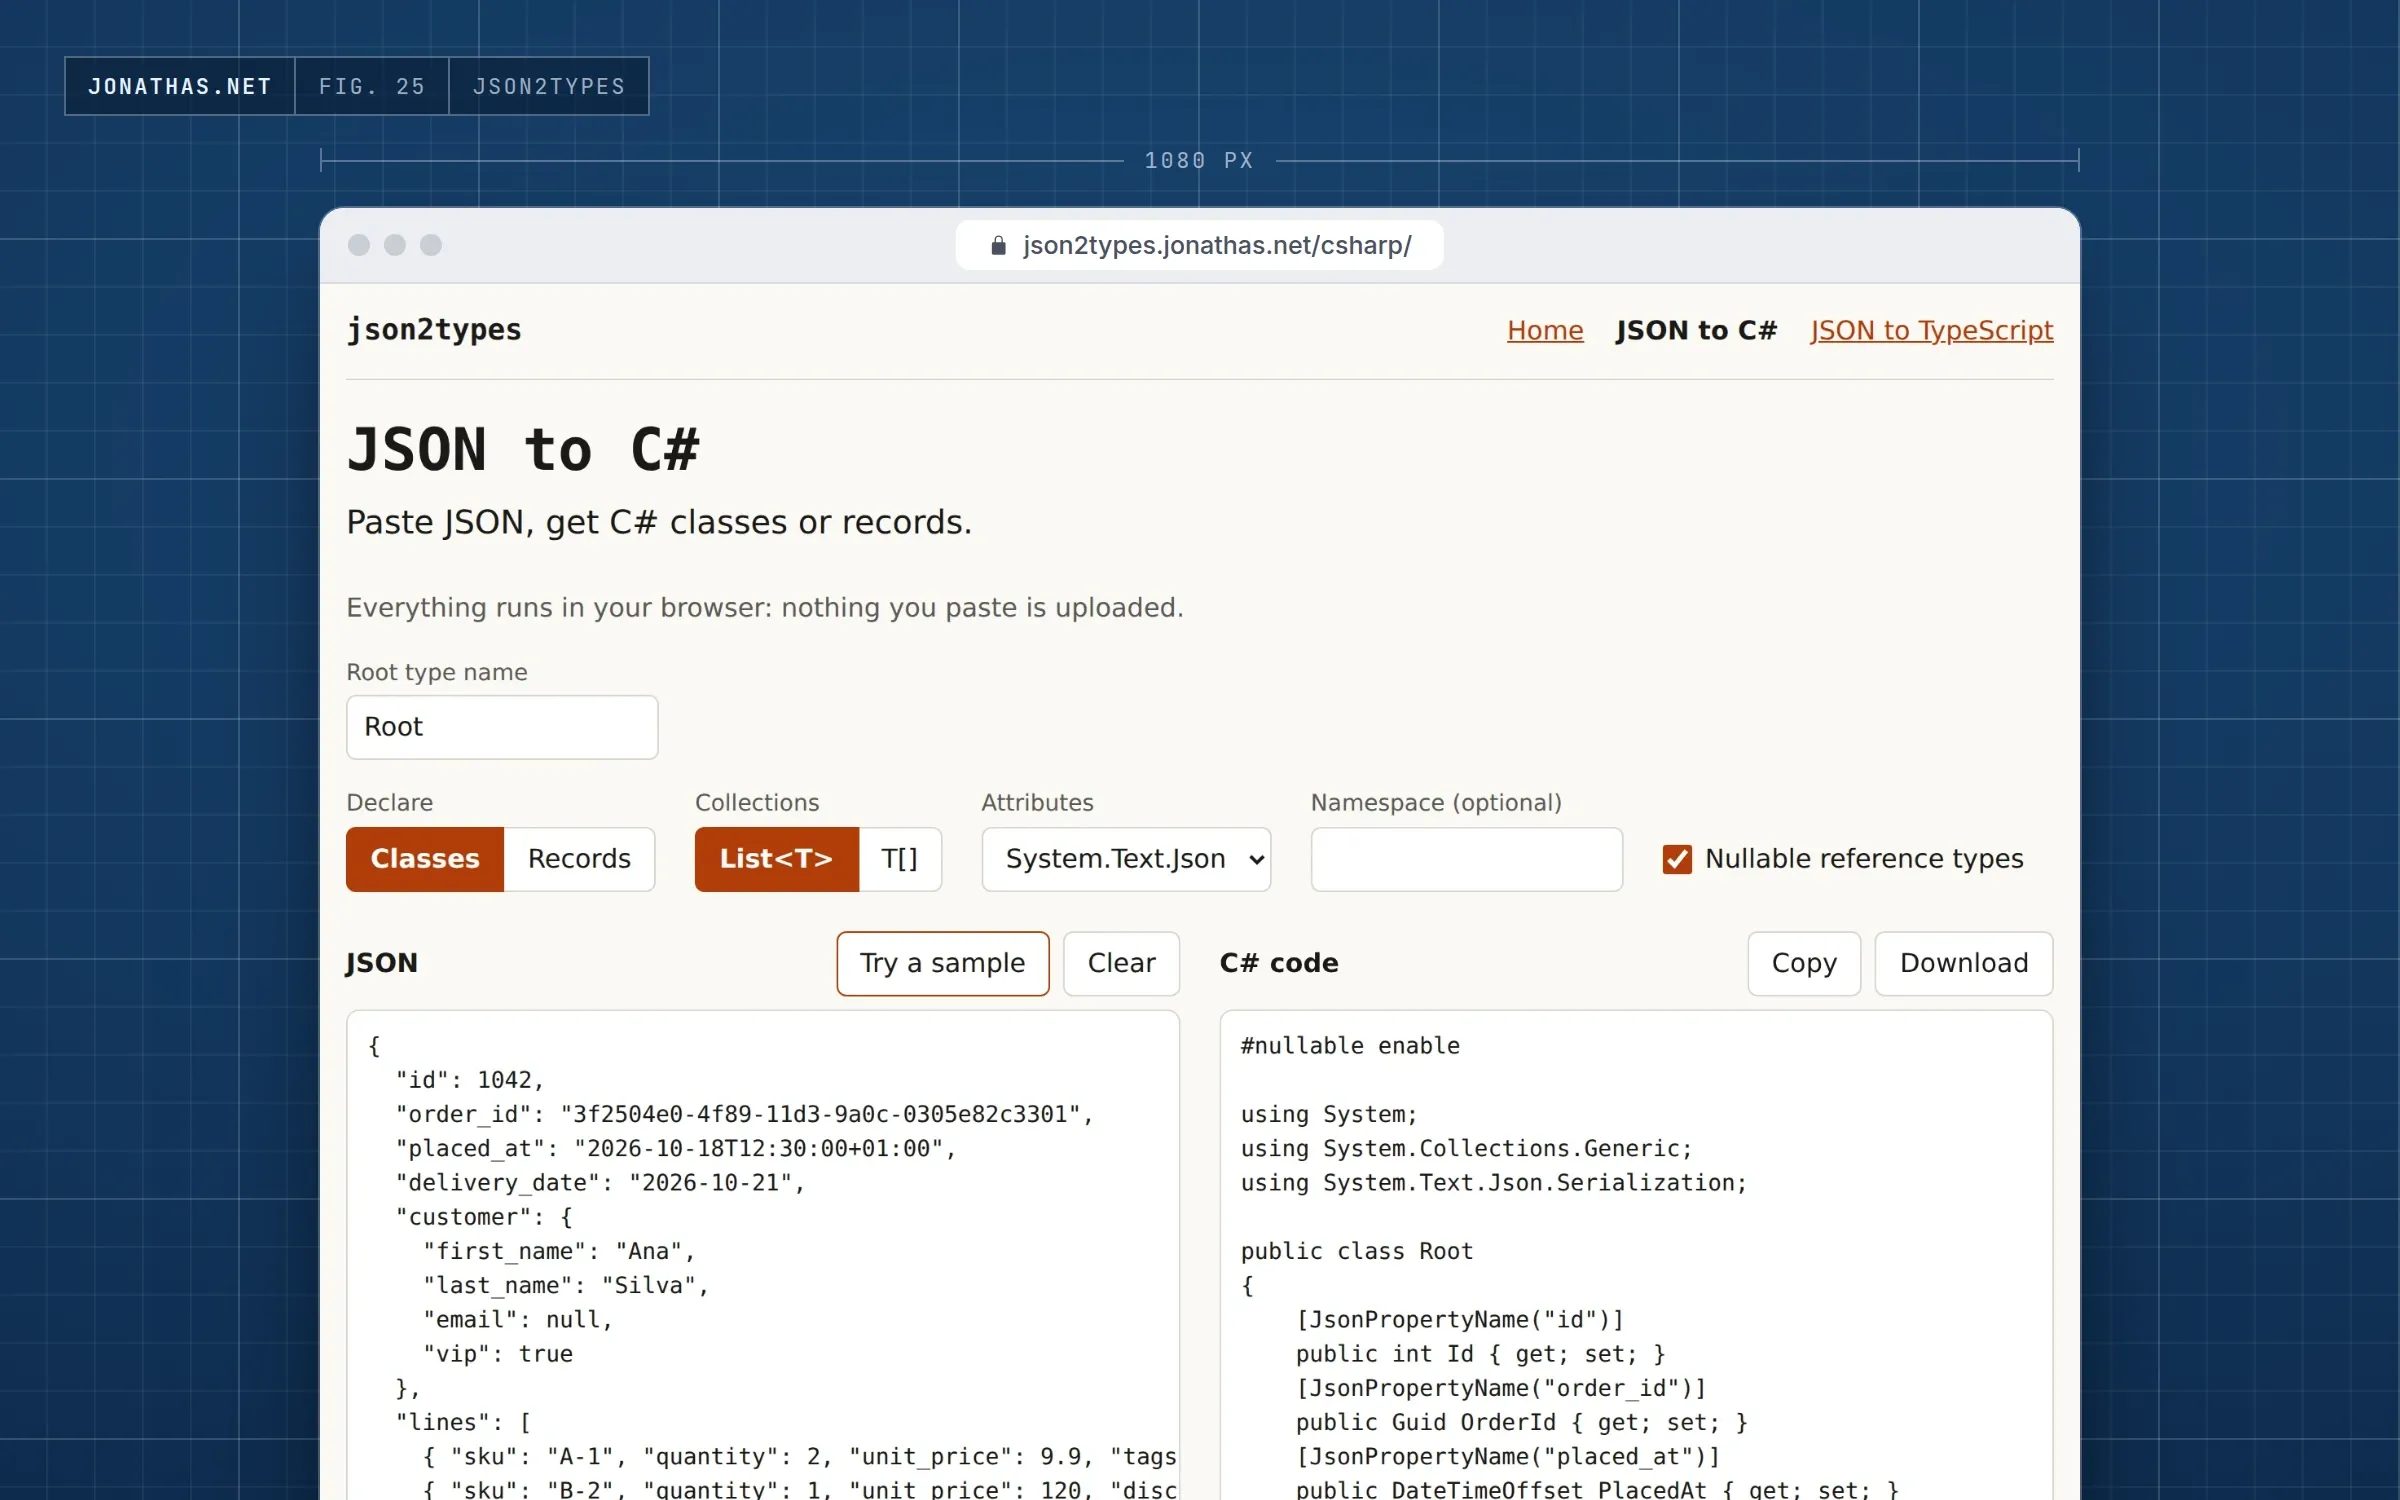The width and height of the screenshot is (2400, 1500).
Task: Focus the Namespace (optional) field
Action: (x=1467, y=859)
